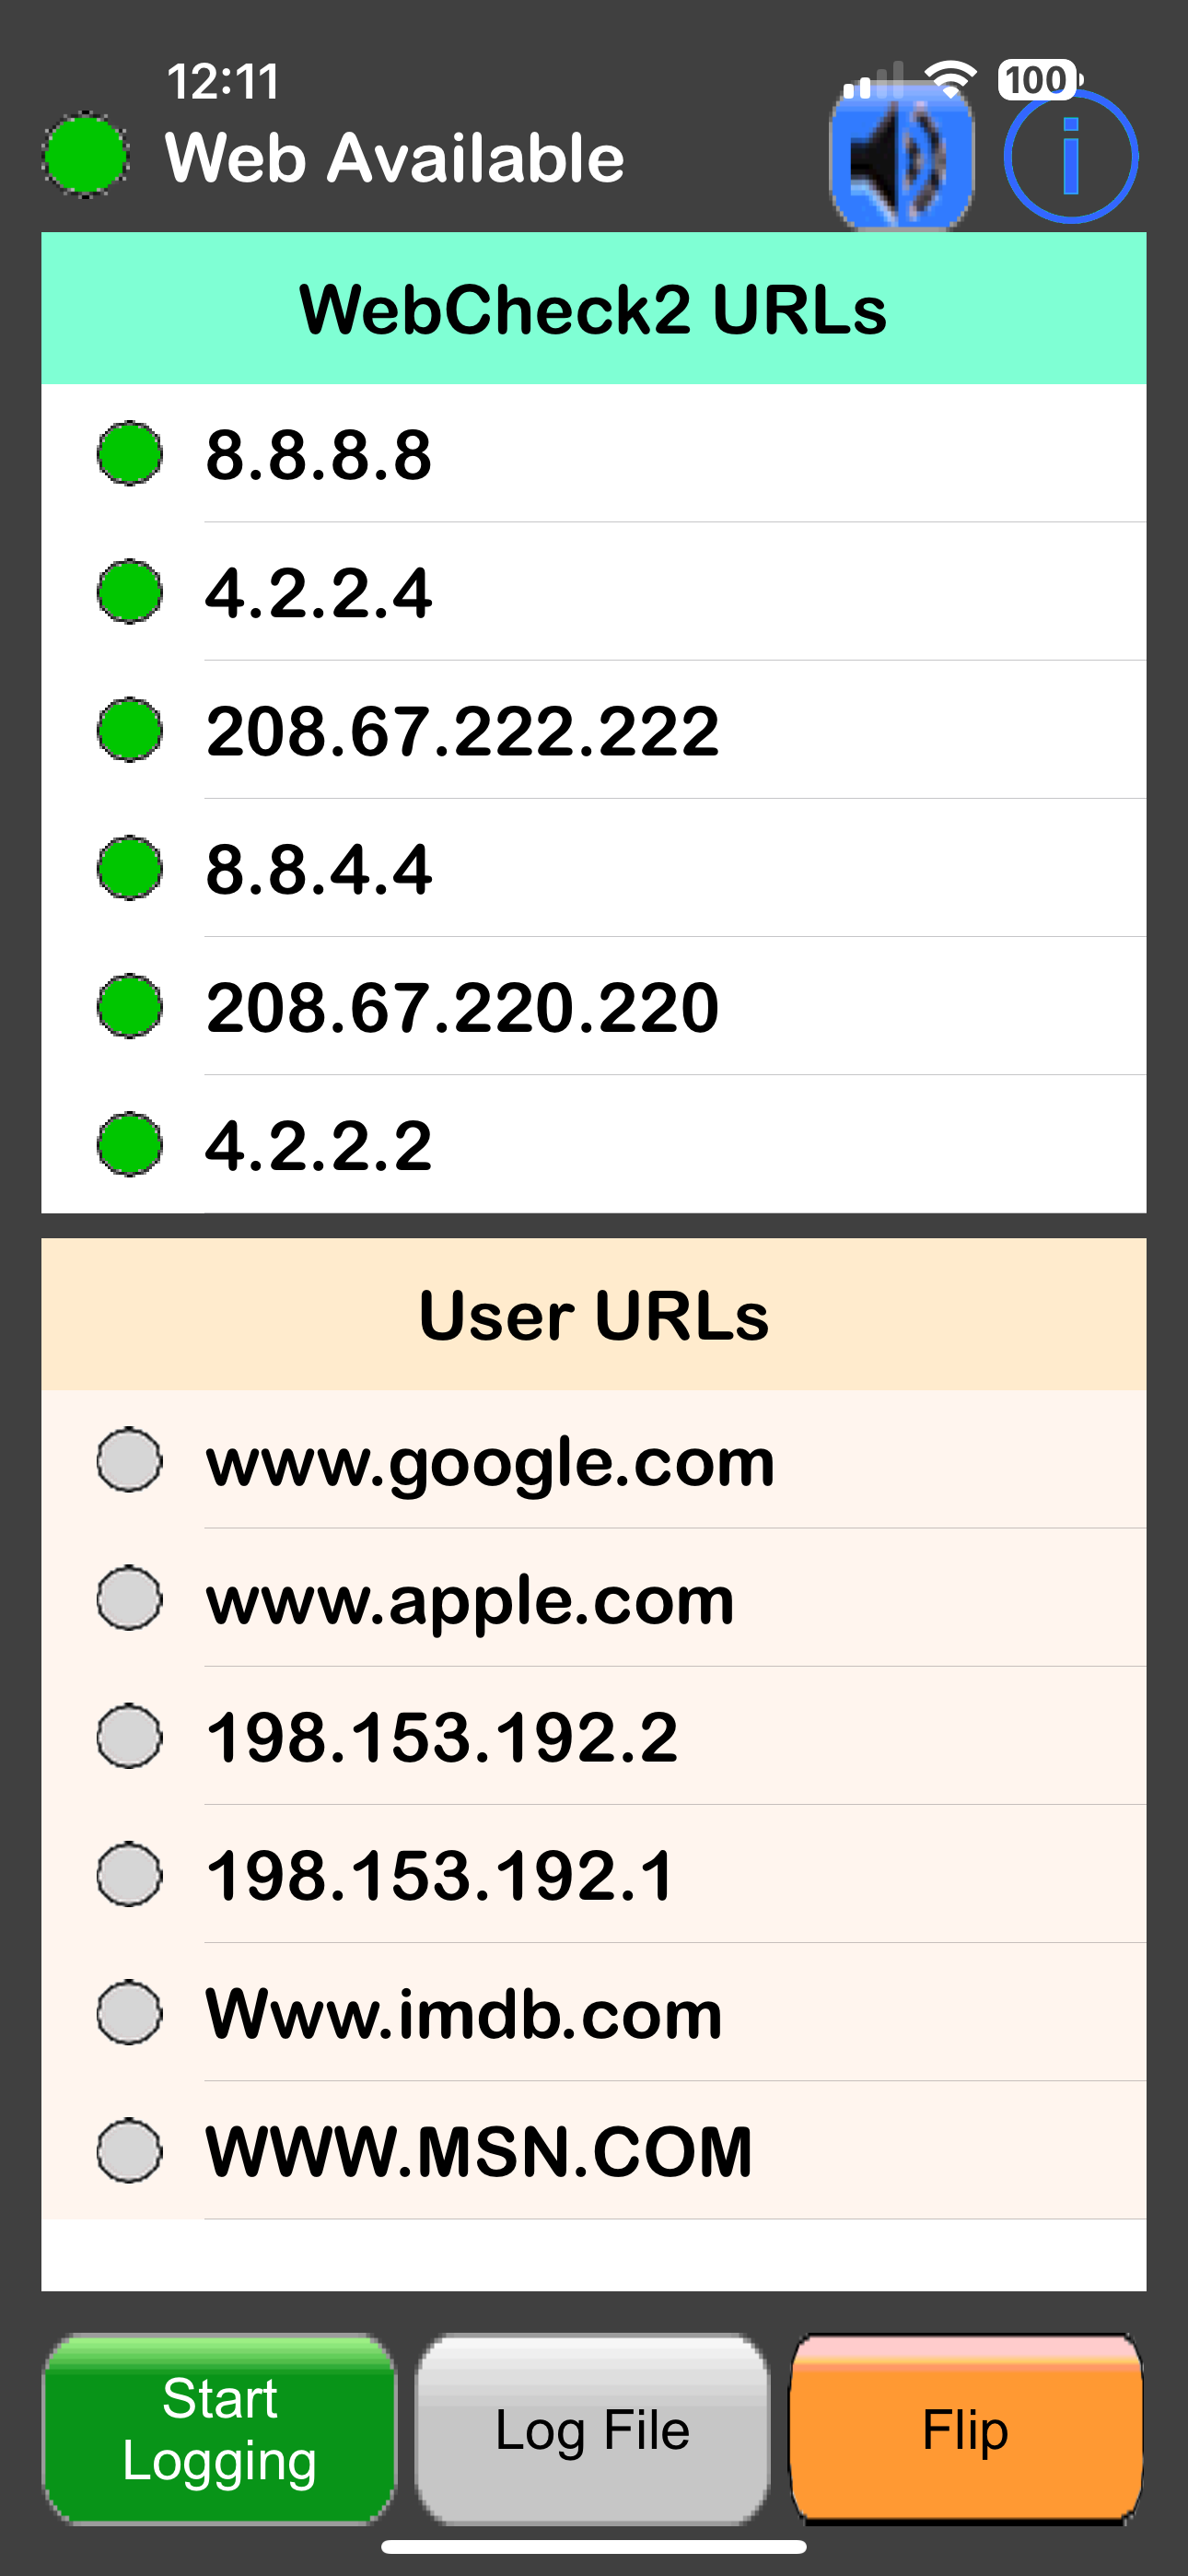Tap the green Web Available status indicator

(x=86, y=155)
